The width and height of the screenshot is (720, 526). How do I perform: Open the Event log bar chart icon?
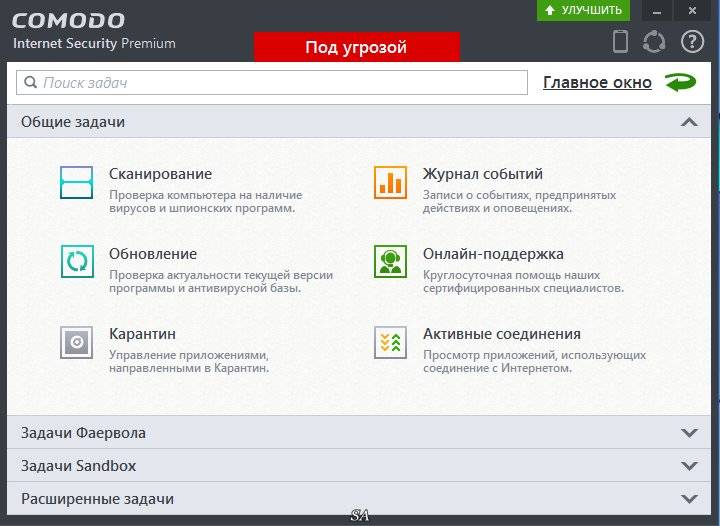click(x=390, y=182)
